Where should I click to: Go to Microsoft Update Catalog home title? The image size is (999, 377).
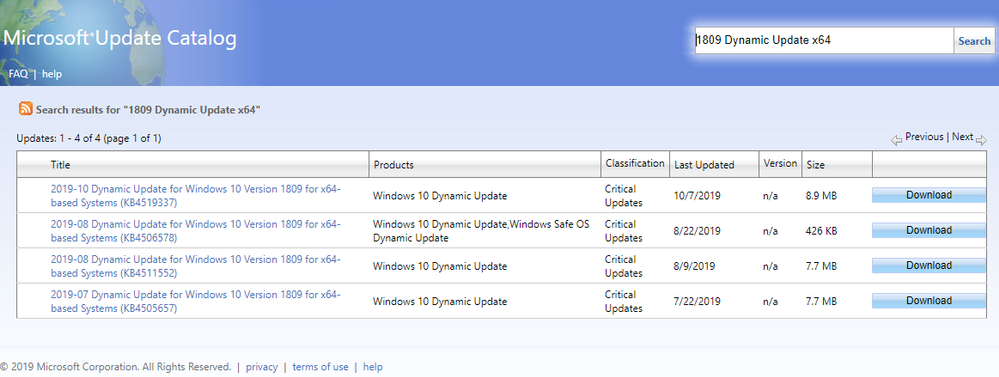tap(120, 38)
